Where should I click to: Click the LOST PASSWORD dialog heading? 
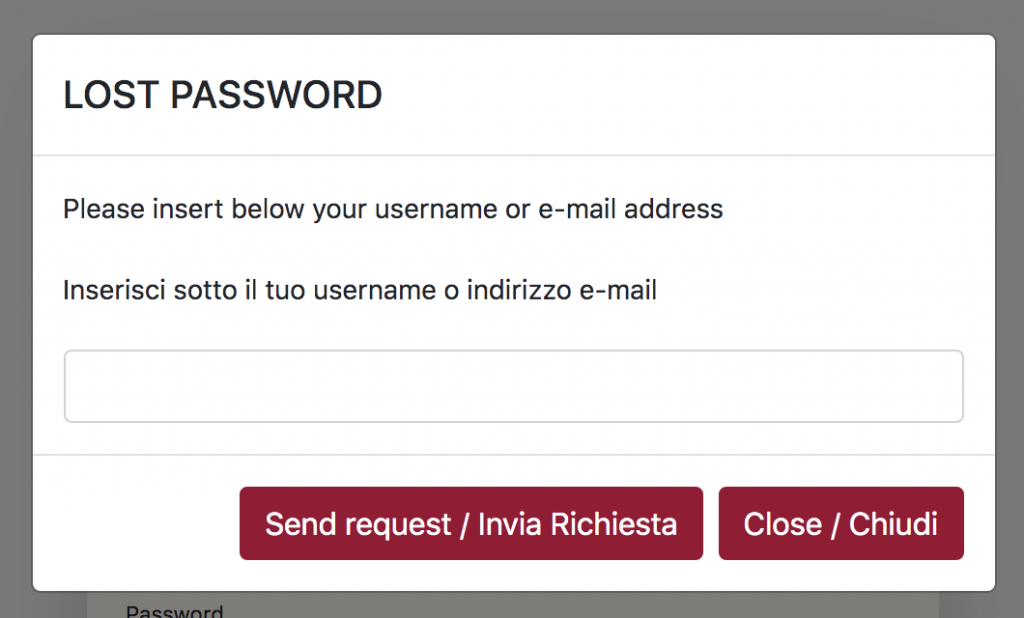click(222, 95)
